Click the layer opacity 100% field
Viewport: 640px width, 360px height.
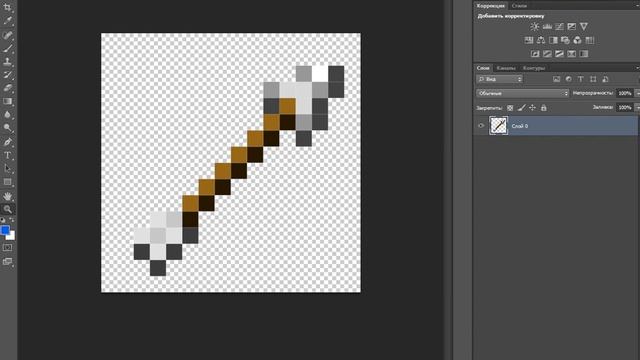point(624,93)
